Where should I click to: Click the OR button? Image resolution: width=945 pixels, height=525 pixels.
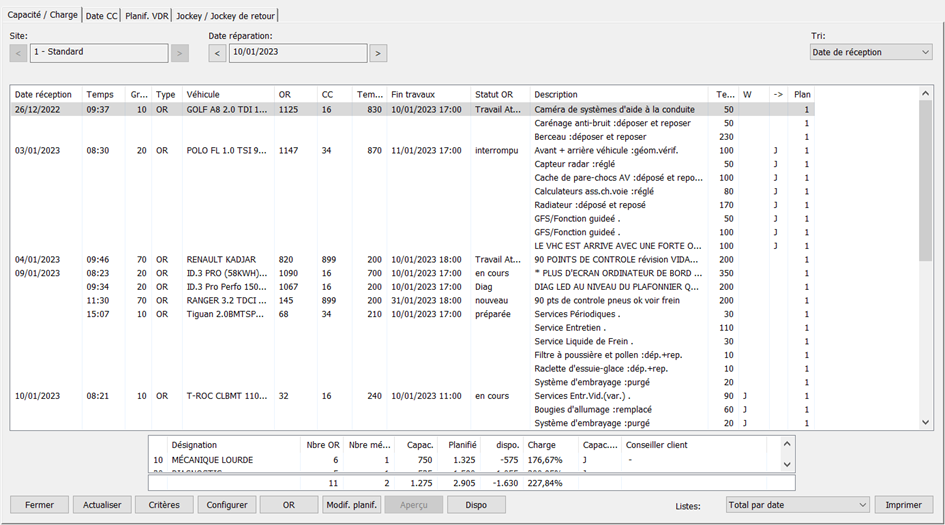coord(289,505)
